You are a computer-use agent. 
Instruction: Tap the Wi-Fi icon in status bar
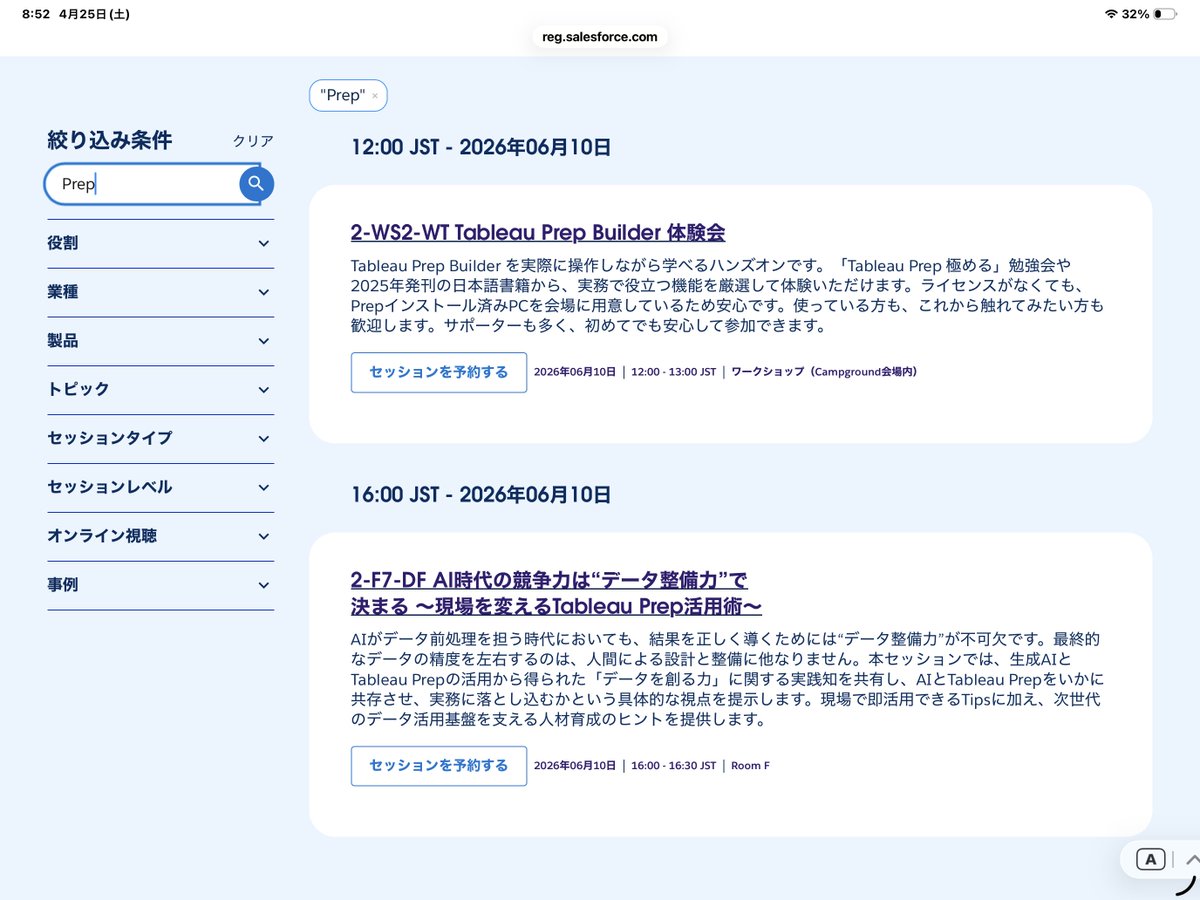pos(1111,14)
